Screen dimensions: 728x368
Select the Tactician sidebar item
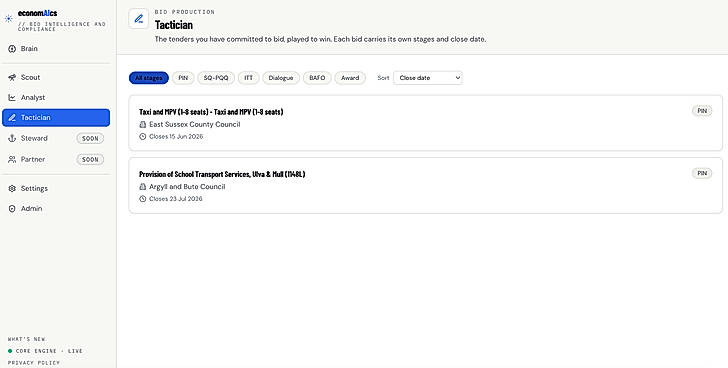pyautogui.click(x=56, y=117)
